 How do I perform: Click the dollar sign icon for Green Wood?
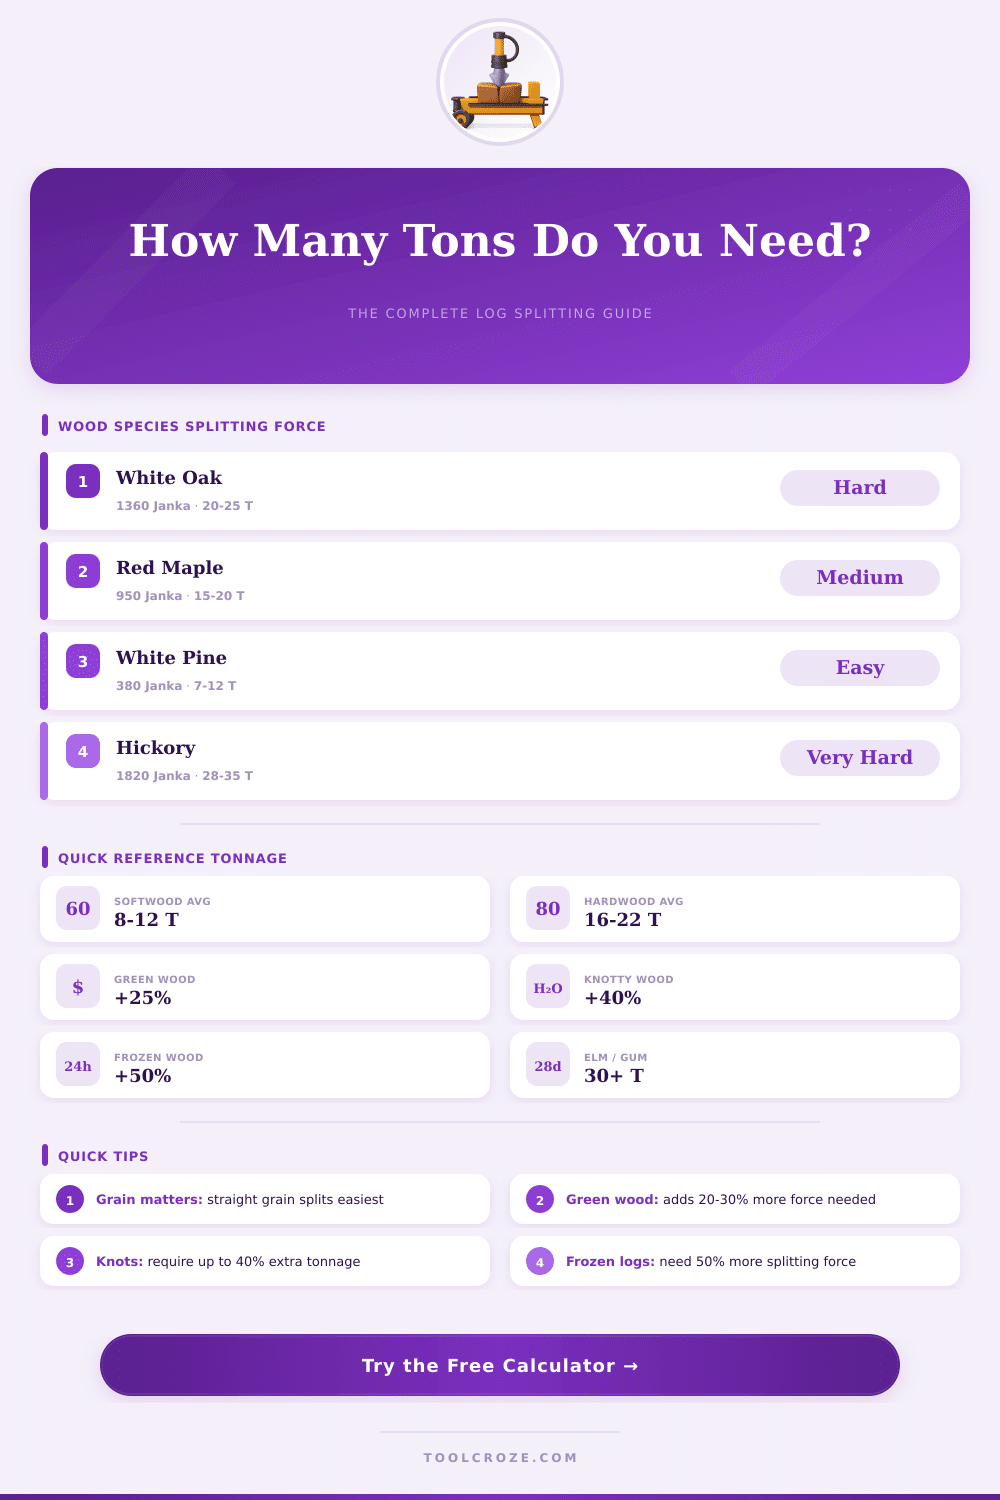(78, 987)
